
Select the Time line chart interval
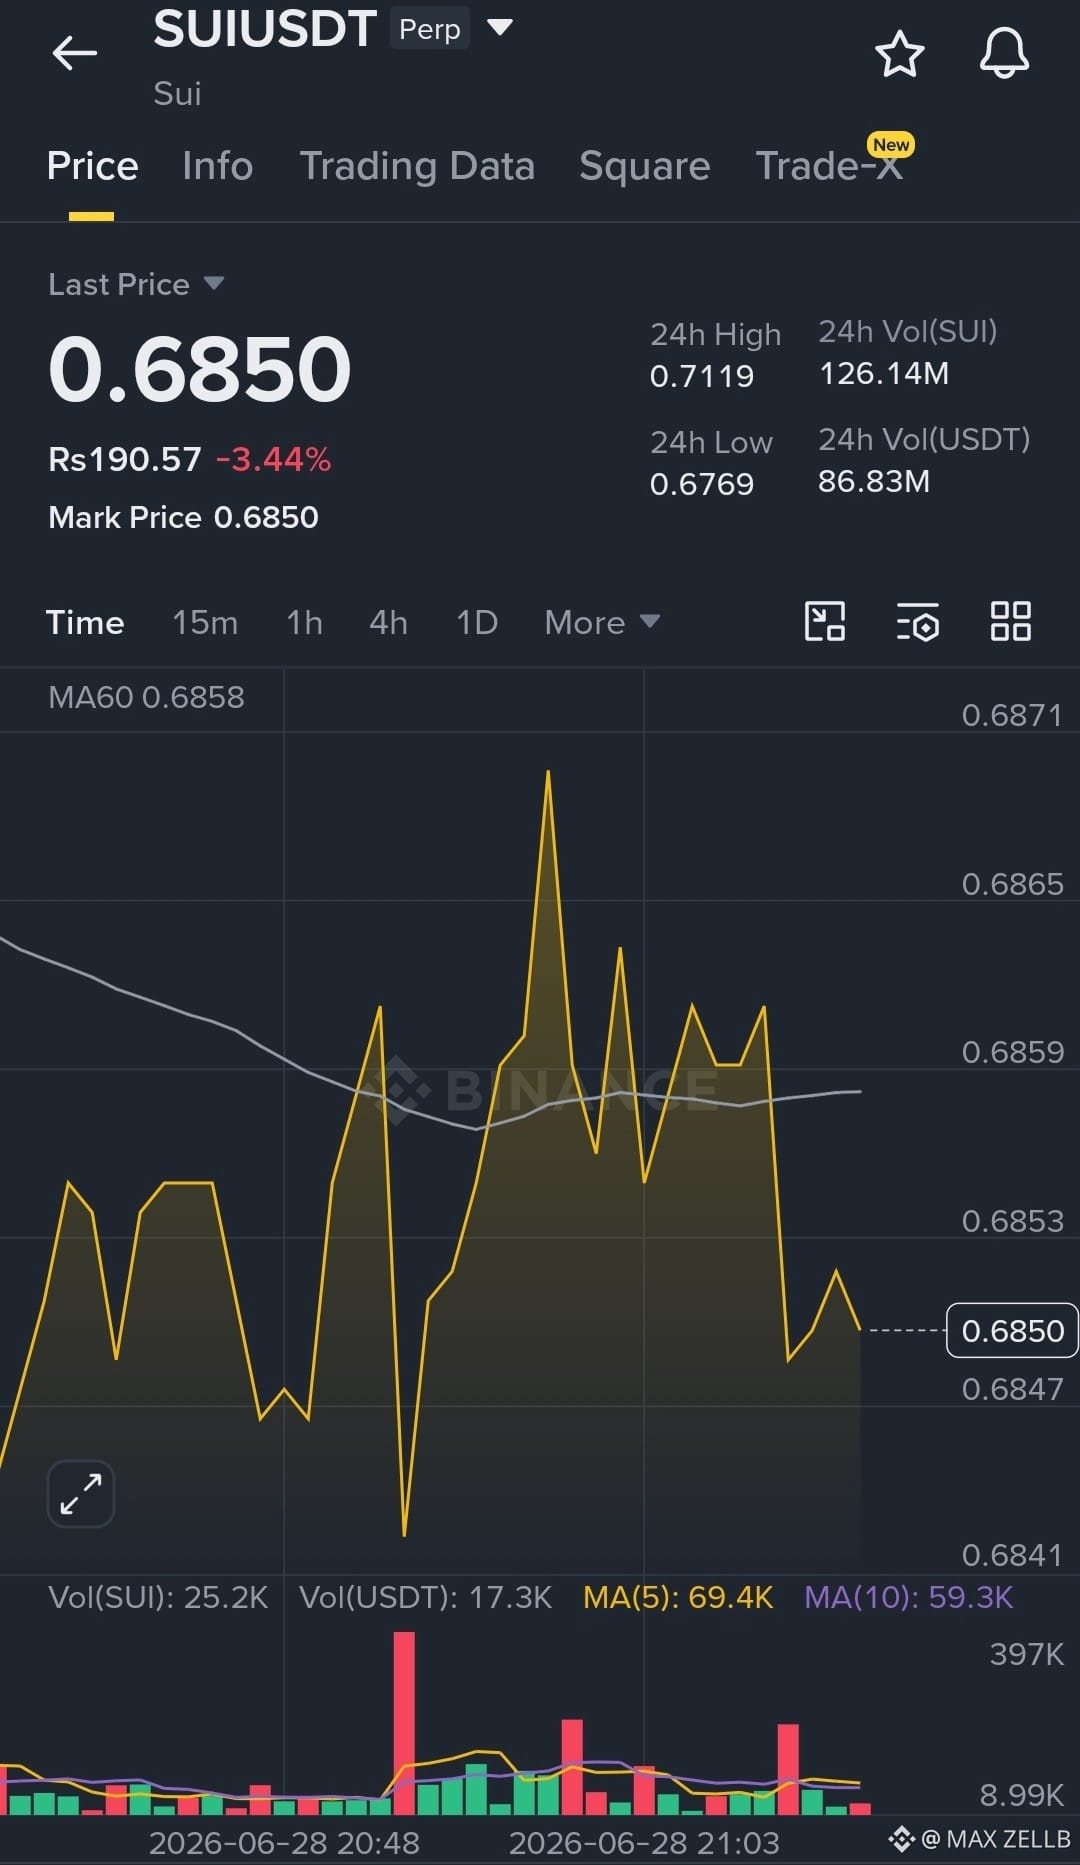click(85, 622)
